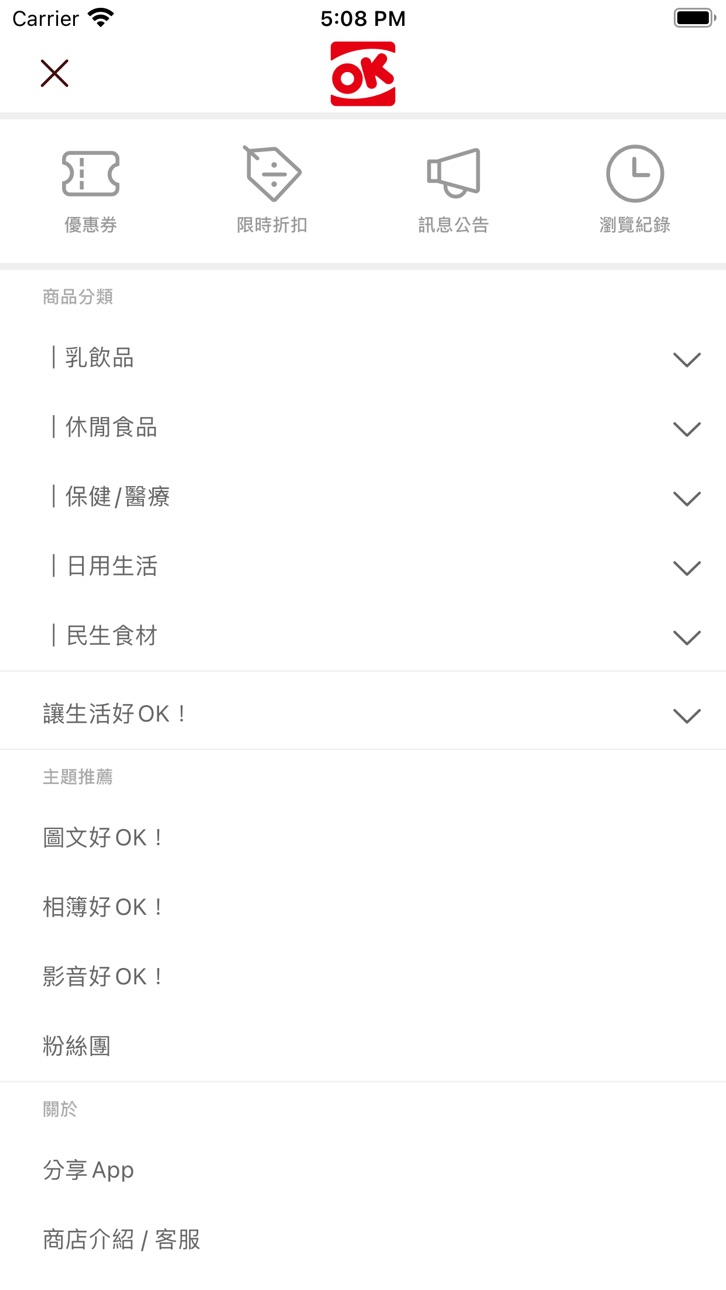This screenshot has width=726, height=1290.
Task: Tap the 限時折扣 discount tag icon
Action: (272, 174)
